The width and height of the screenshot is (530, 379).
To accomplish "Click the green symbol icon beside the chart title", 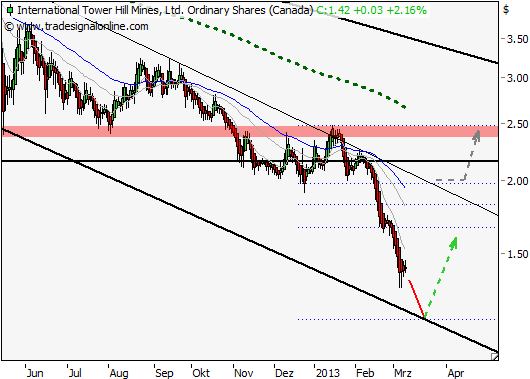I will click(10, 10).
